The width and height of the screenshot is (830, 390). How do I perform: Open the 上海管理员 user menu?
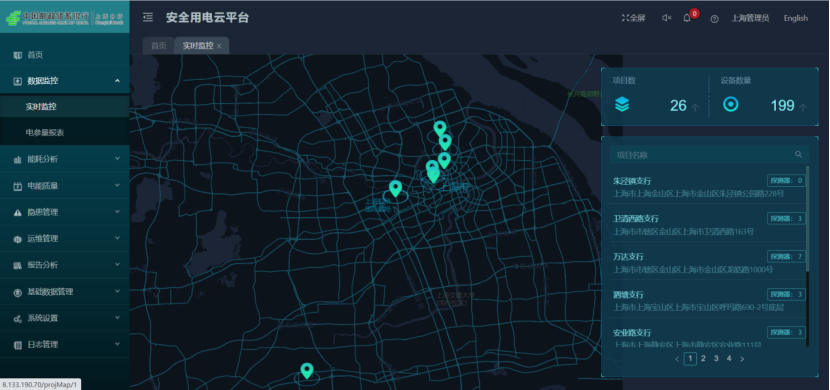750,18
